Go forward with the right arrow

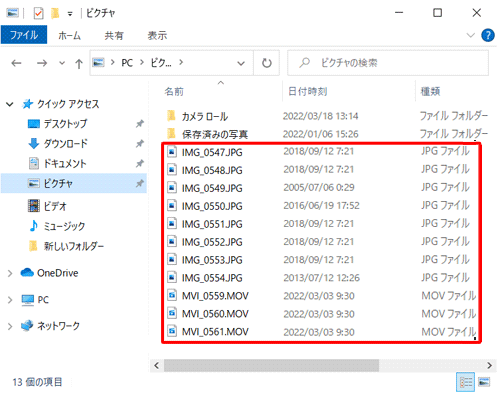42,63
